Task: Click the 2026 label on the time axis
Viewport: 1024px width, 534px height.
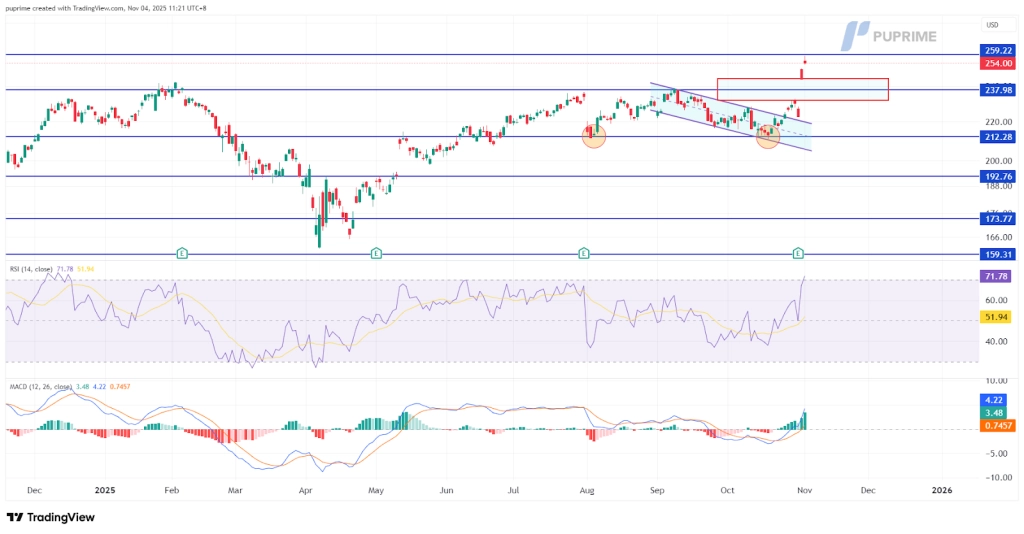Action: (x=941, y=490)
